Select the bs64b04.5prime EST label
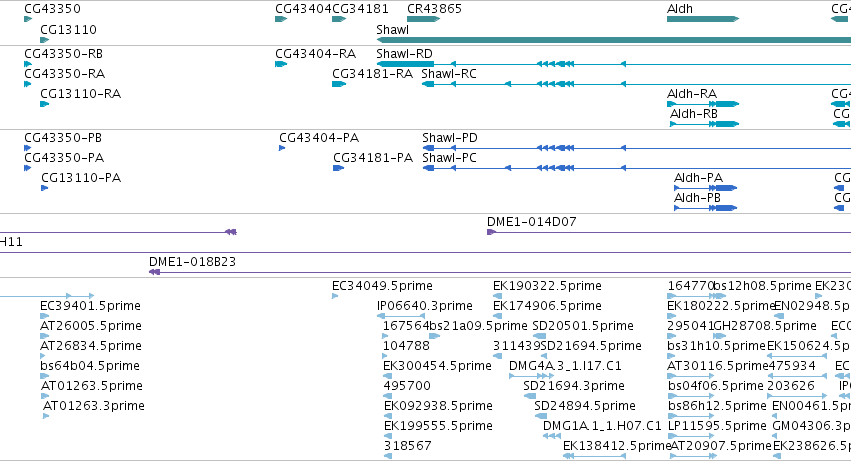The height and width of the screenshot is (461, 851). pyautogui.click(x=90, y=367)
